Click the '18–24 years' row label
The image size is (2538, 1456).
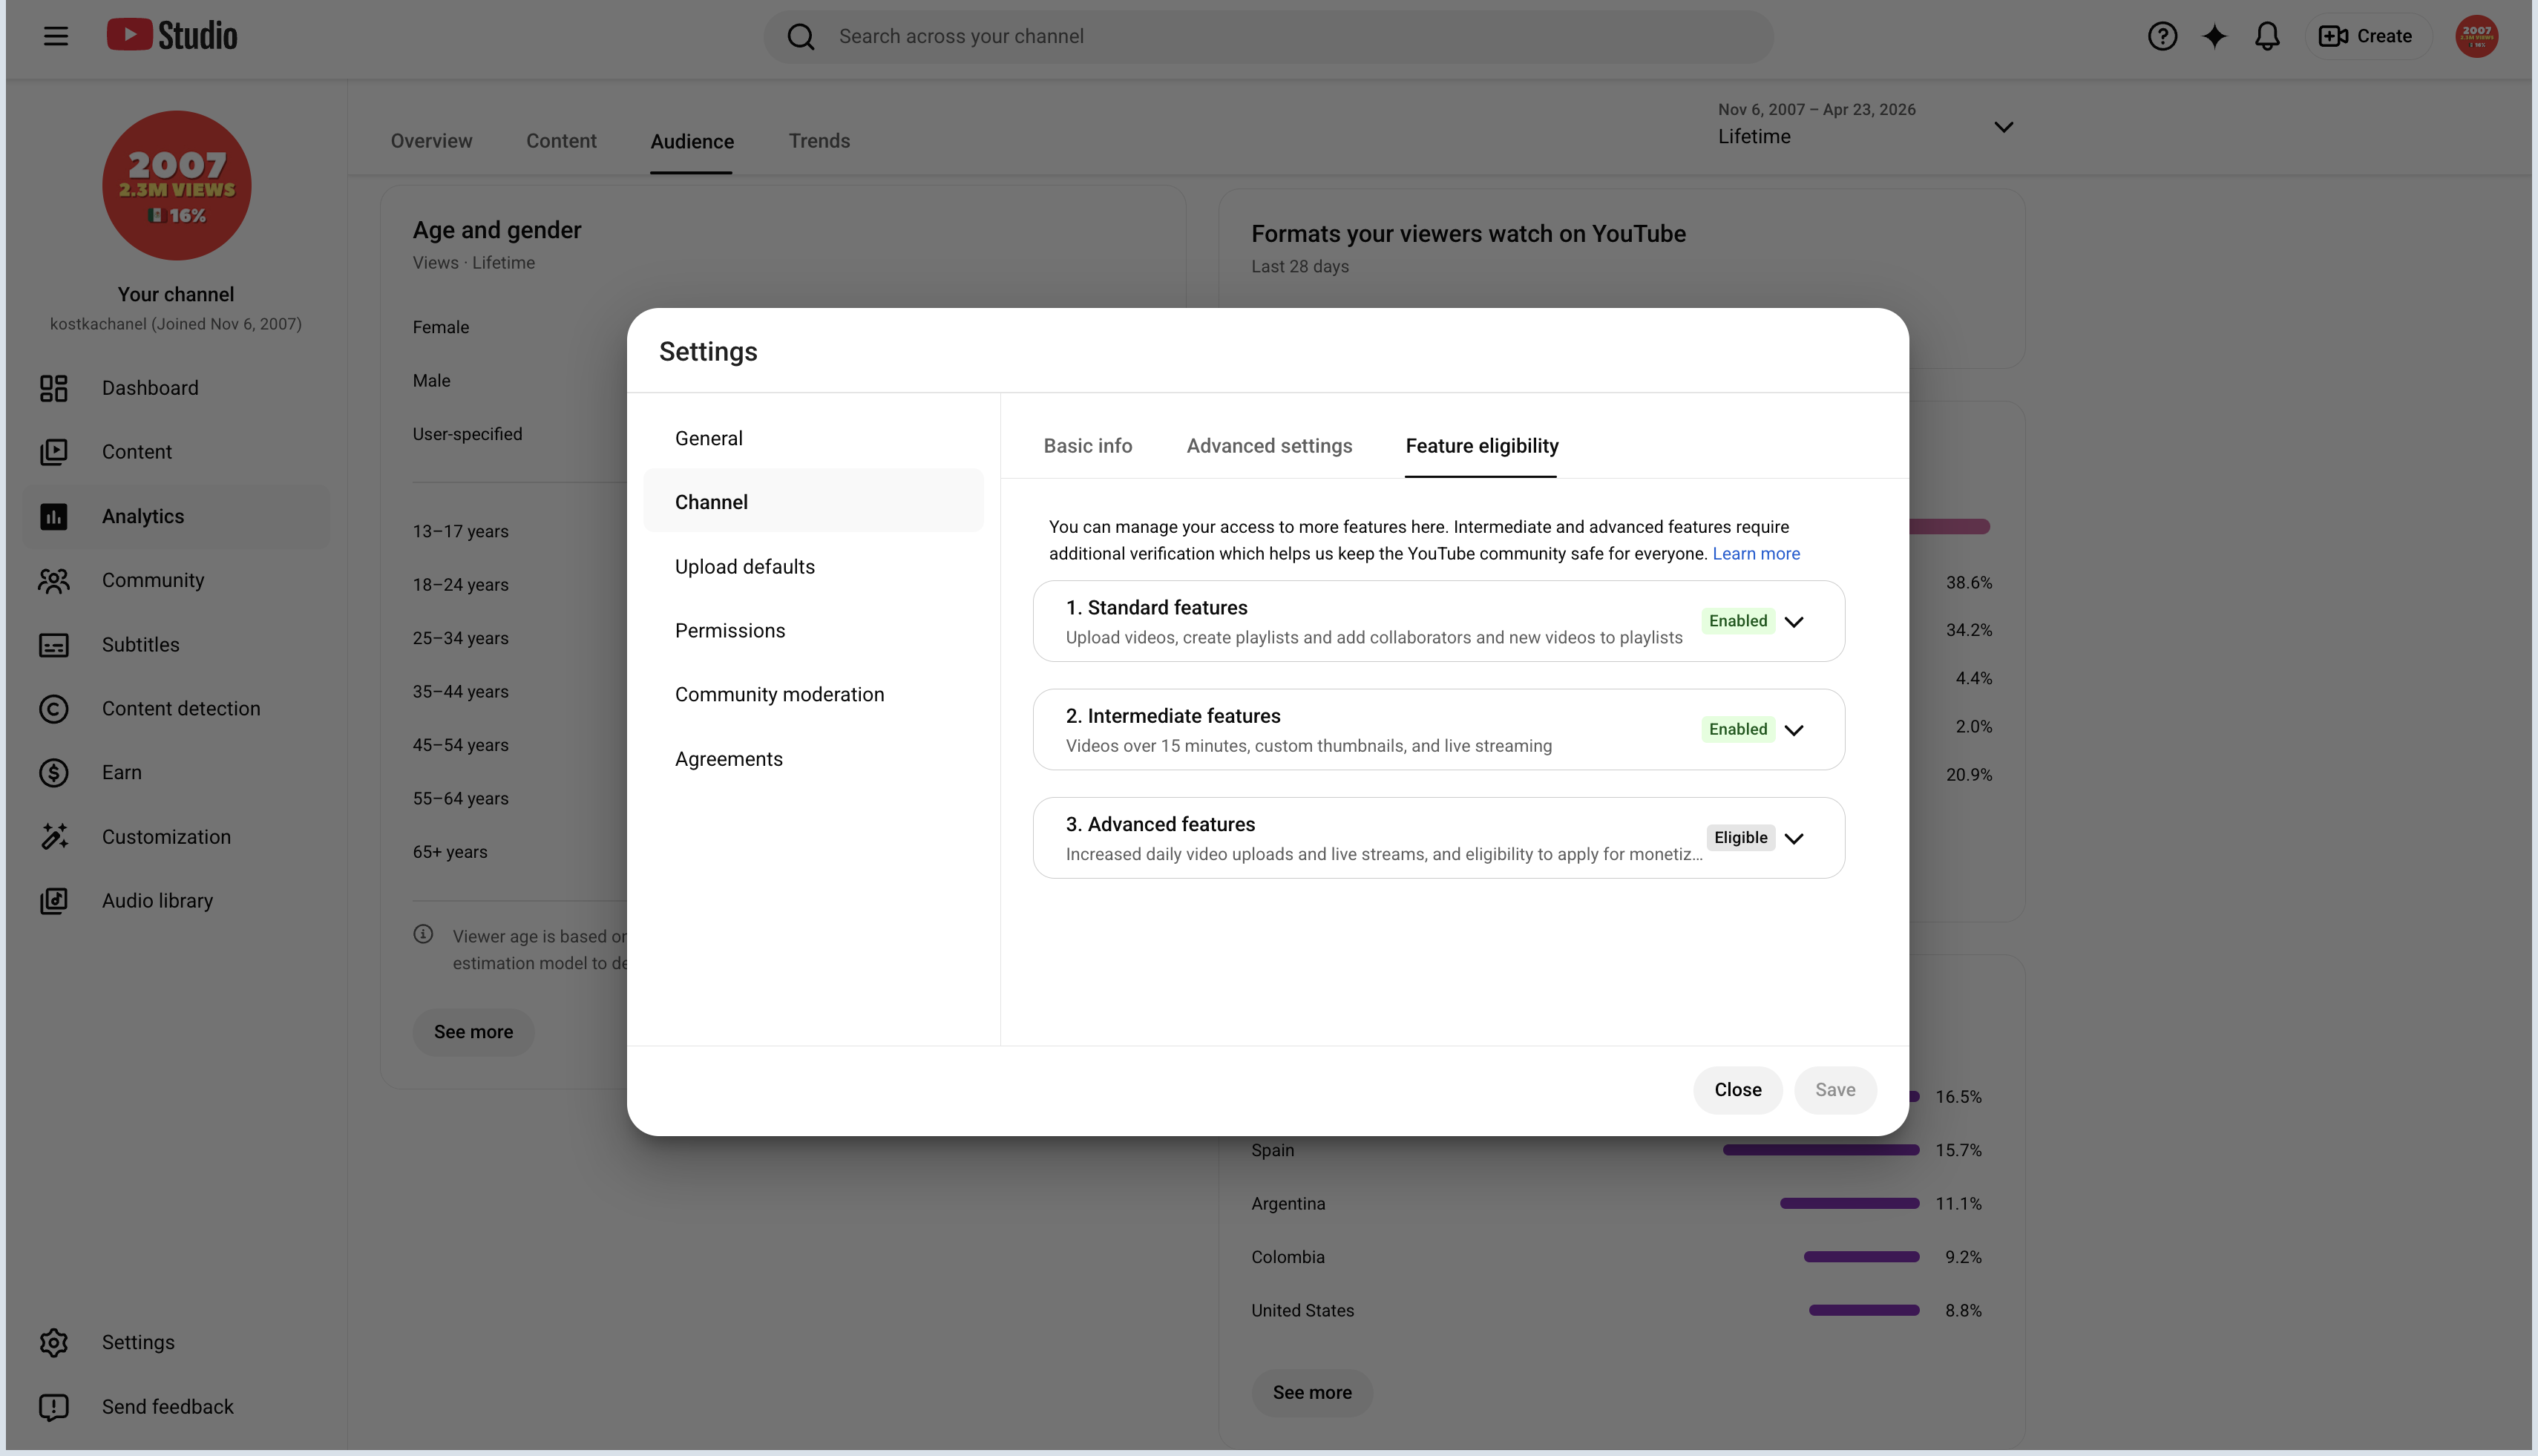(x=460, y=585)
